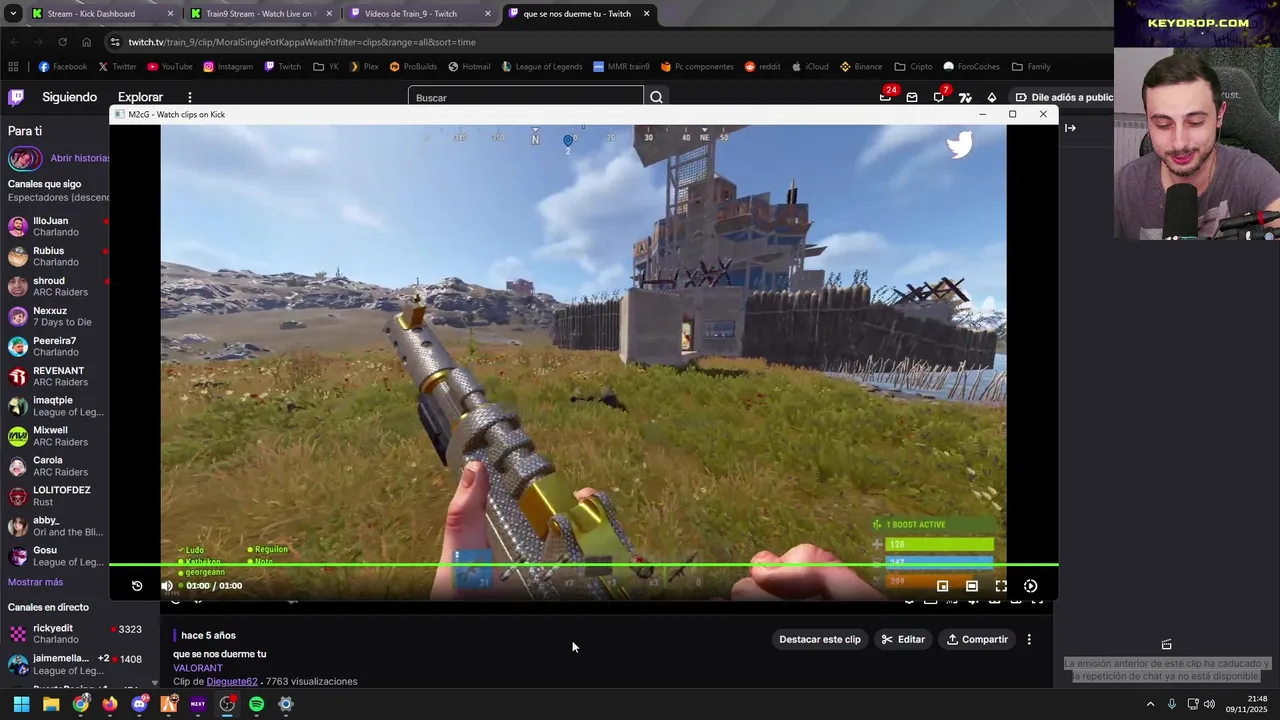Show hidden system tray icons chevron
The width and height of the screenshot is (1280, 720).
coord(1150,704)
